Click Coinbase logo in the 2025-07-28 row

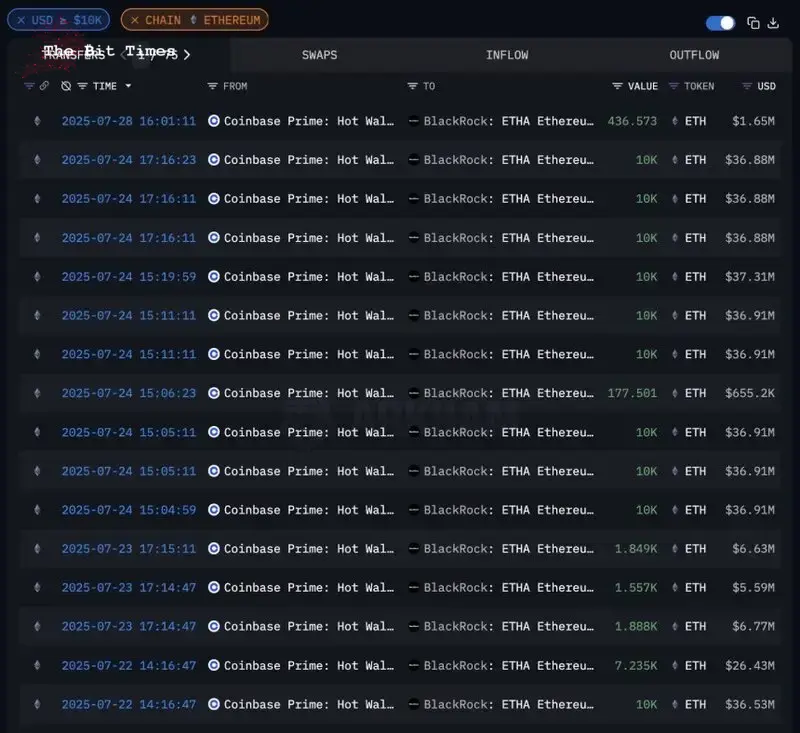214,121
